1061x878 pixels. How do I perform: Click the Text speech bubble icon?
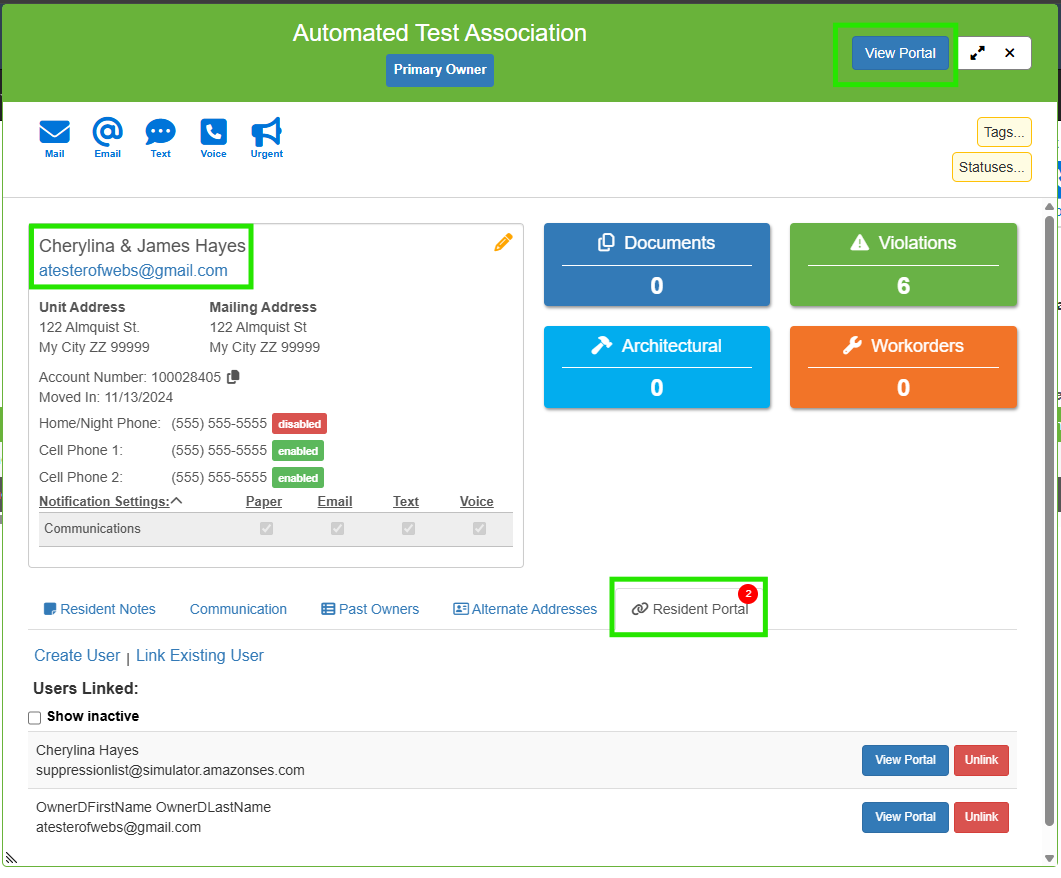160,133
